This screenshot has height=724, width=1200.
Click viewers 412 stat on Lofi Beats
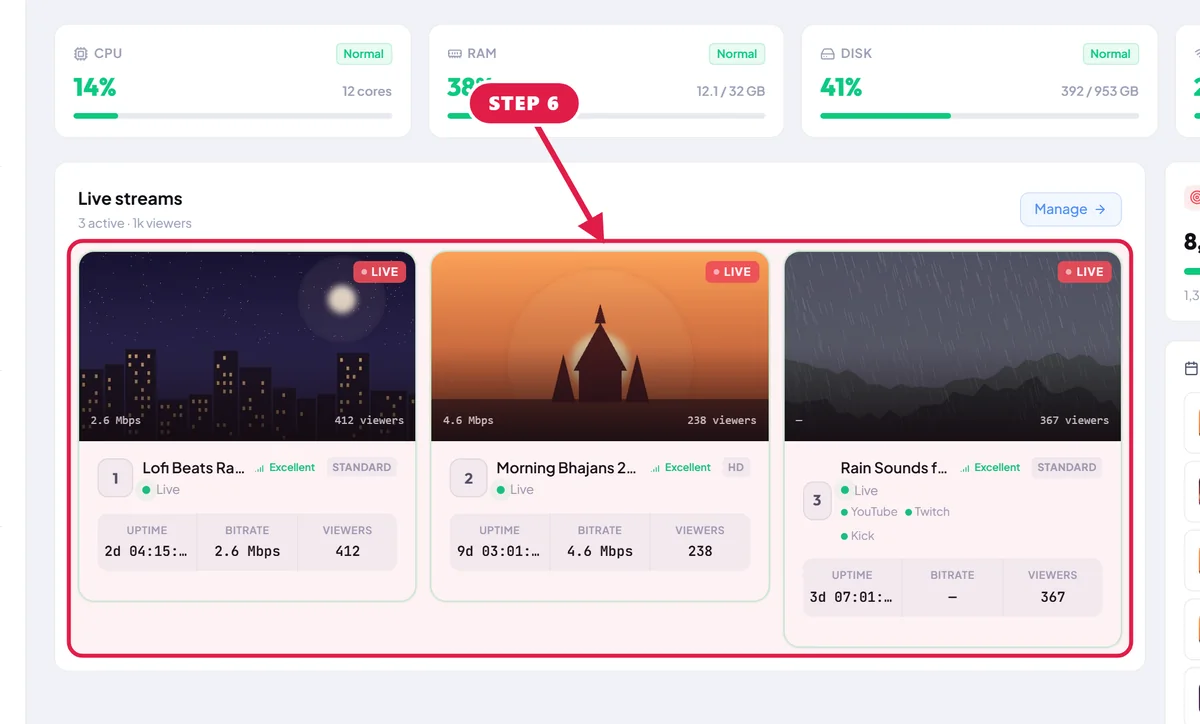[347, 541]
